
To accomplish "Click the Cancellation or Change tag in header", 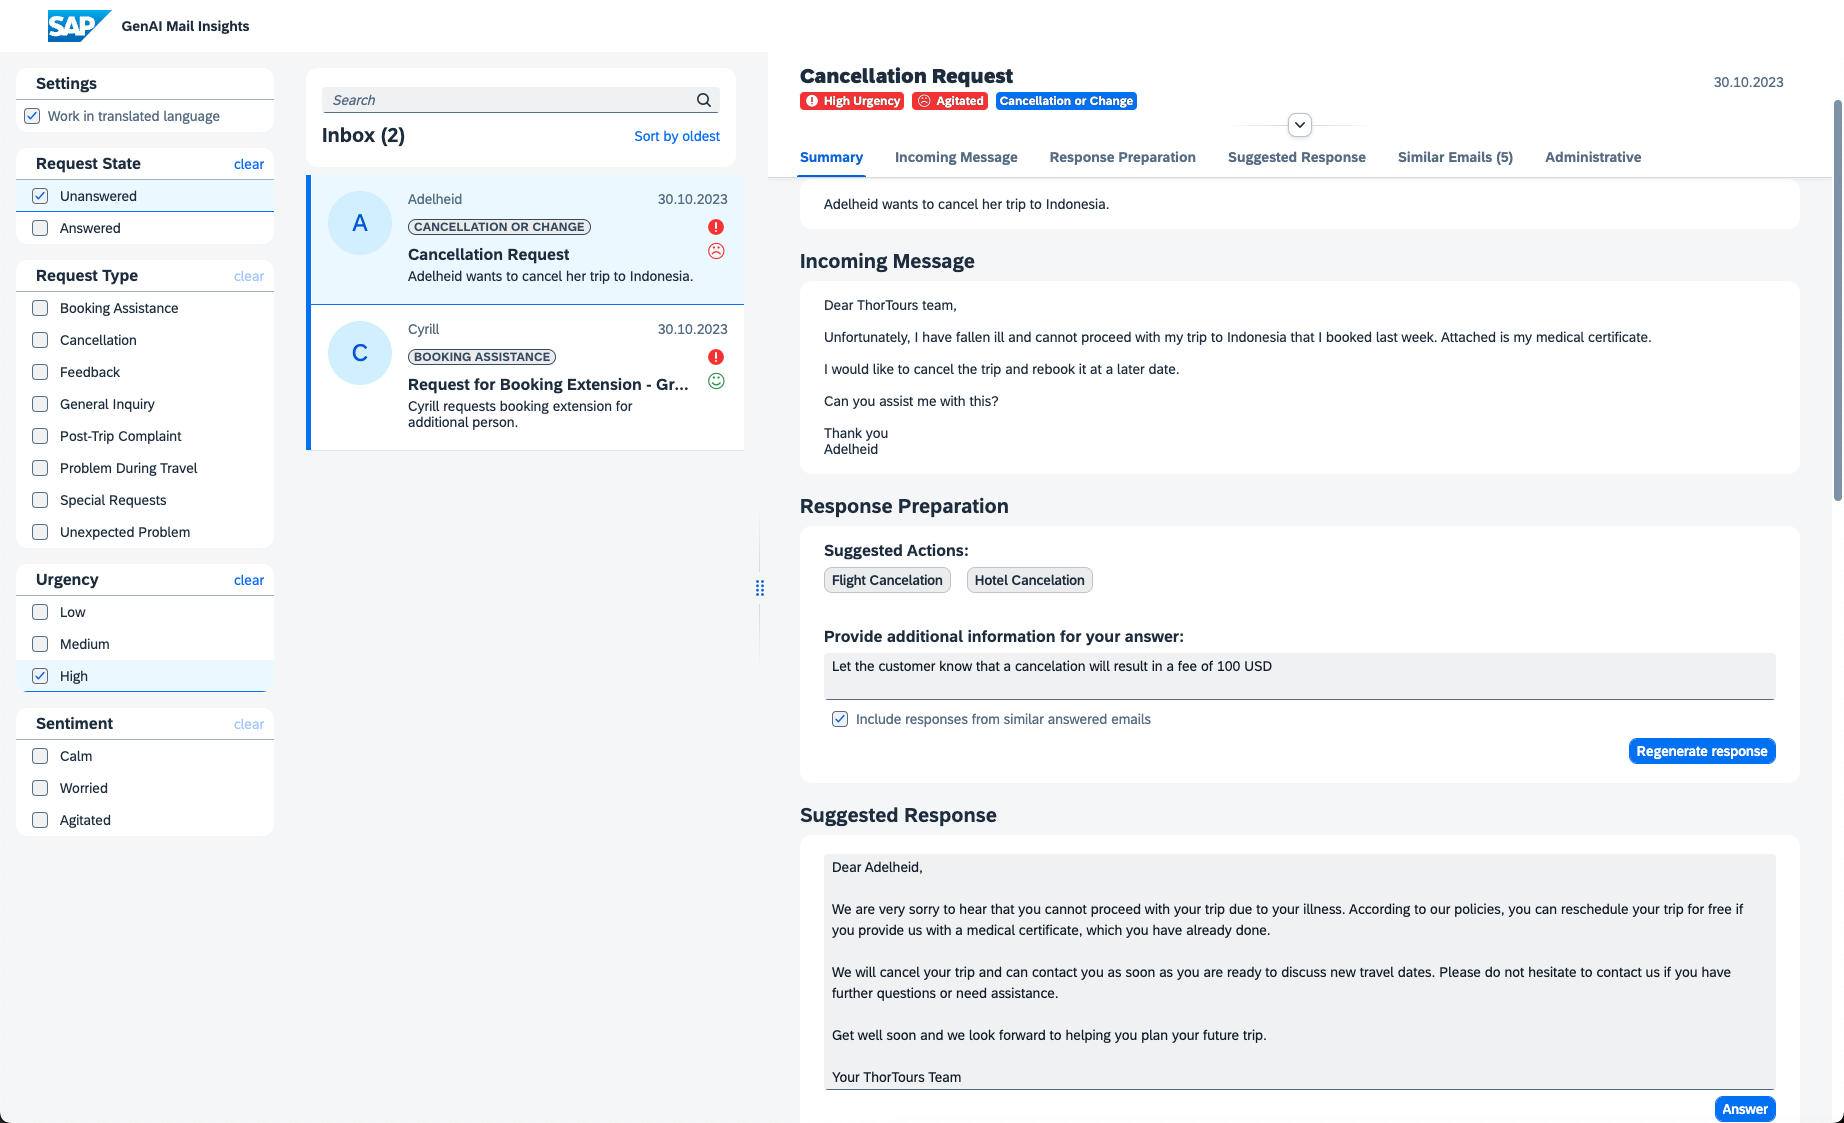I will tap(1066, 101).
